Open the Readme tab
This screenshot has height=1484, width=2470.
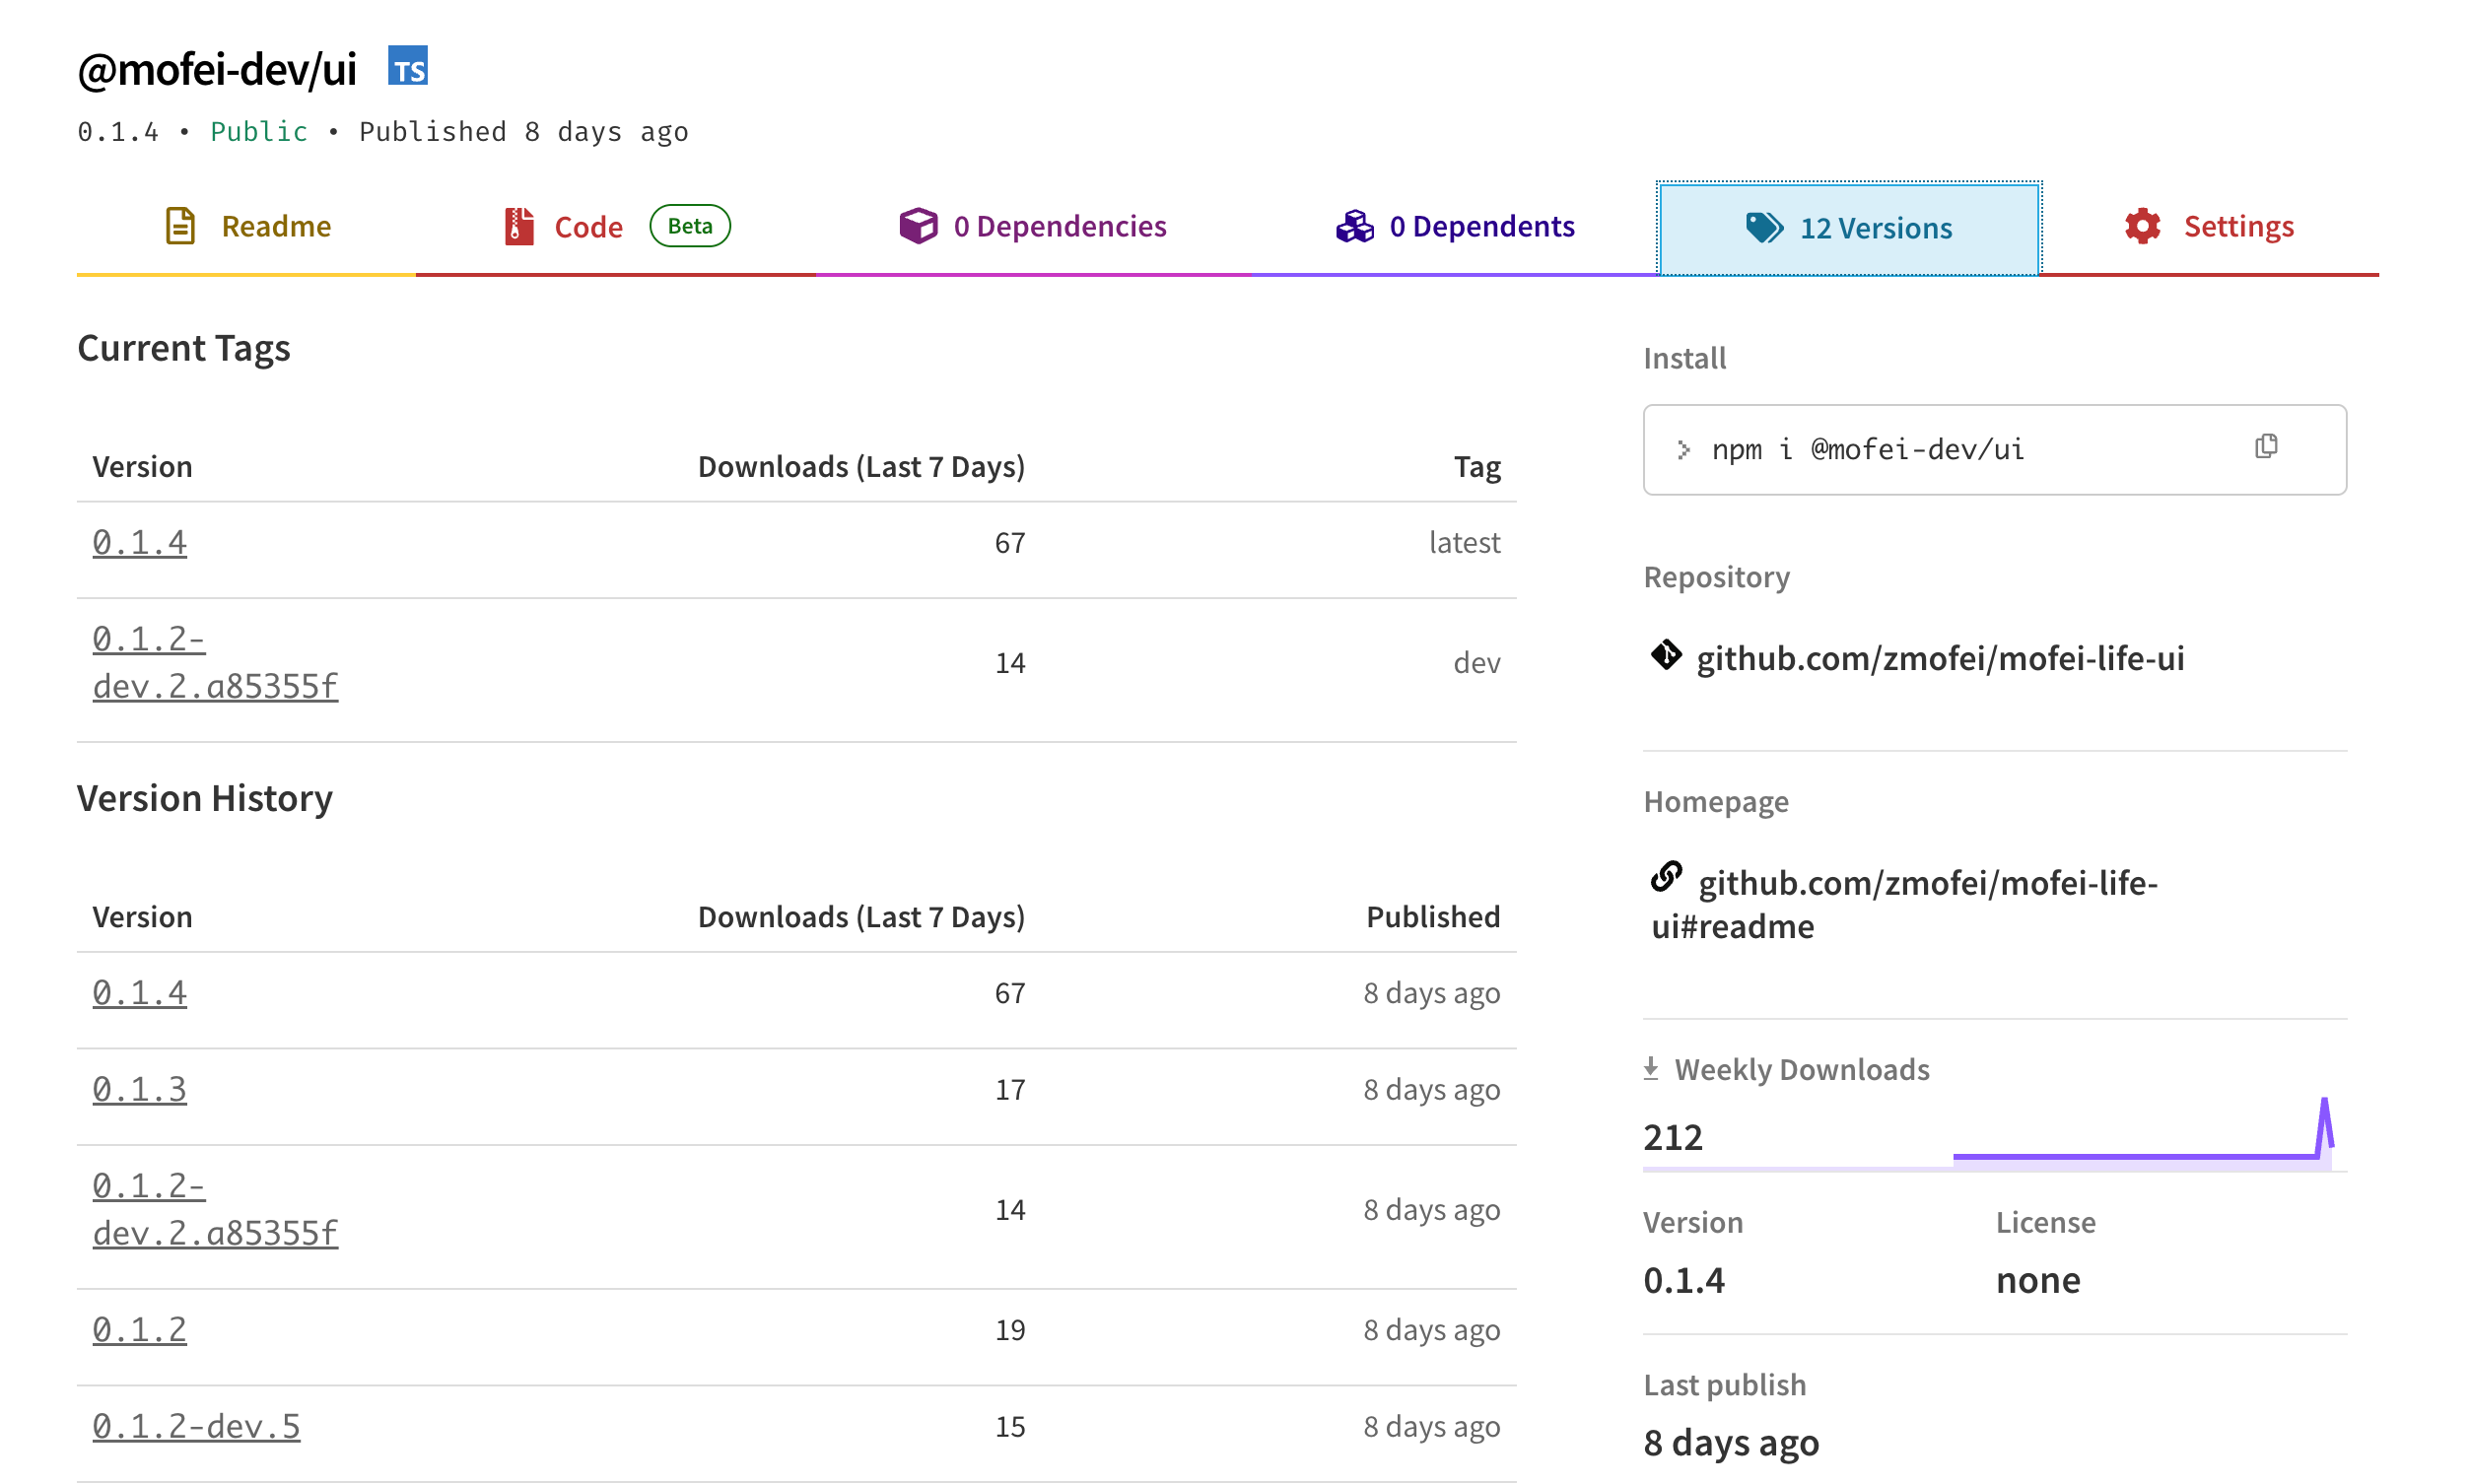[x=247, y=227]
